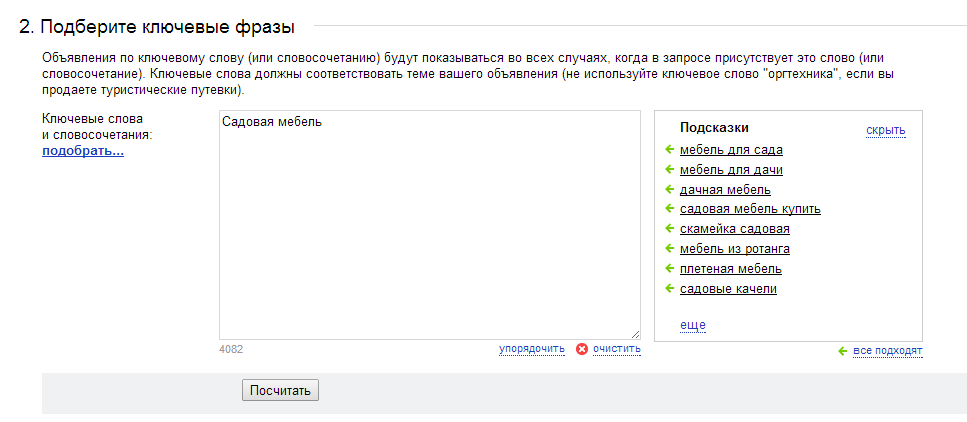Add all hints via все подходят
This screenshot has height=422, width=967.
[x=888, y=351]
